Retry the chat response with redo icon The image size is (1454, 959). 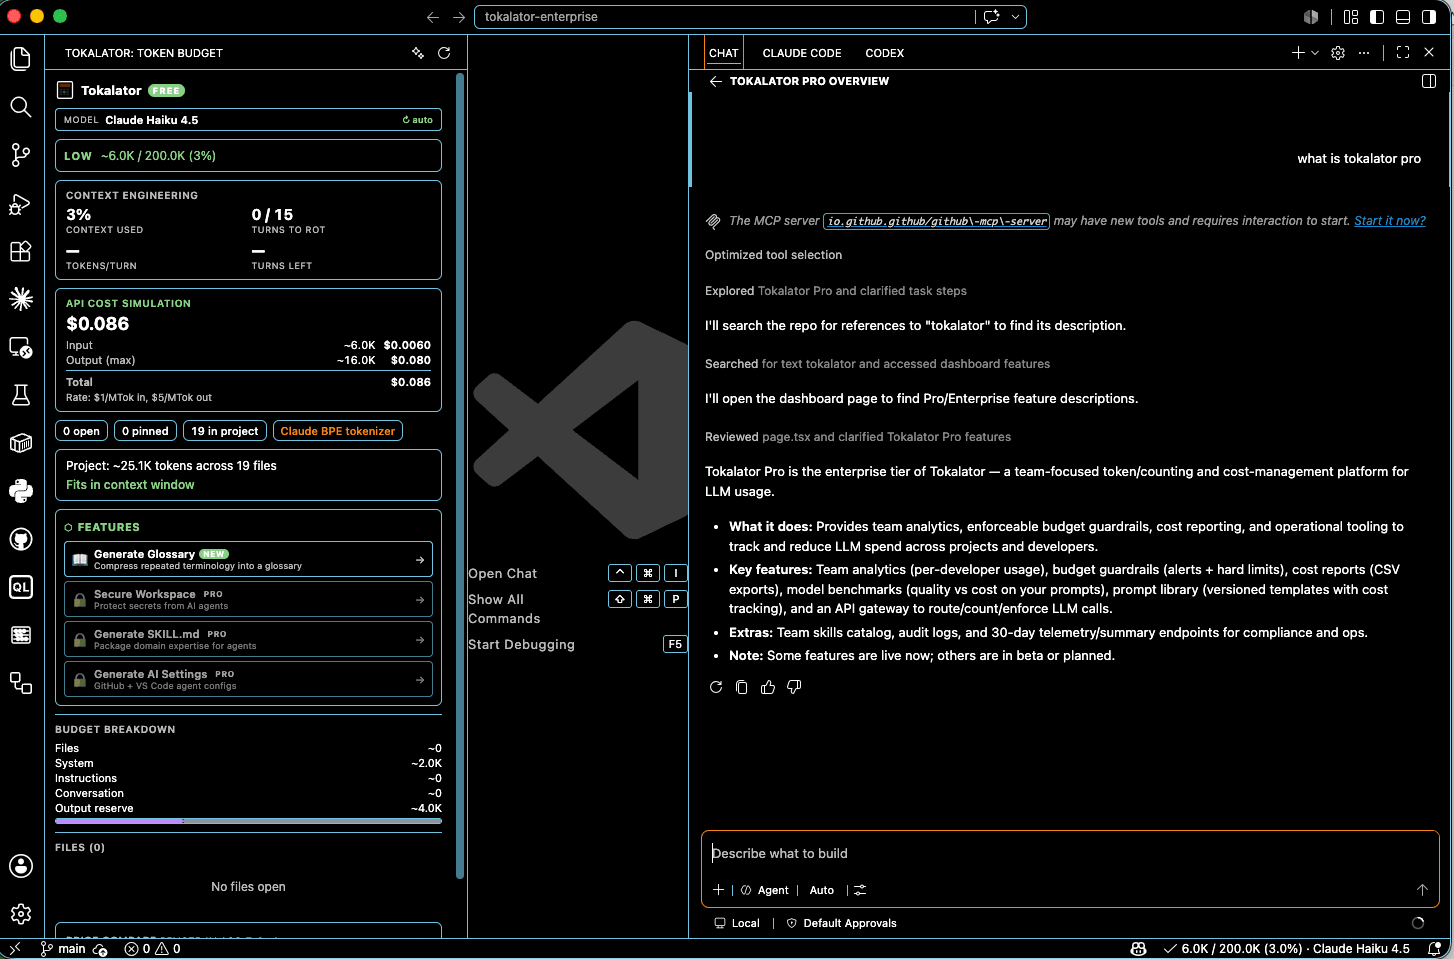716,687
